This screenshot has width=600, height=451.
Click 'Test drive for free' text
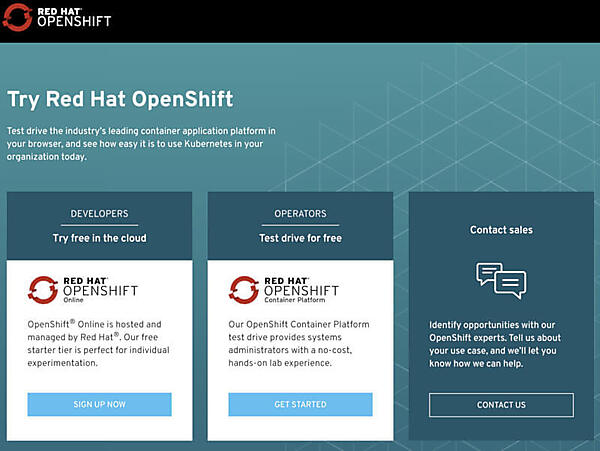pos(300,238)
